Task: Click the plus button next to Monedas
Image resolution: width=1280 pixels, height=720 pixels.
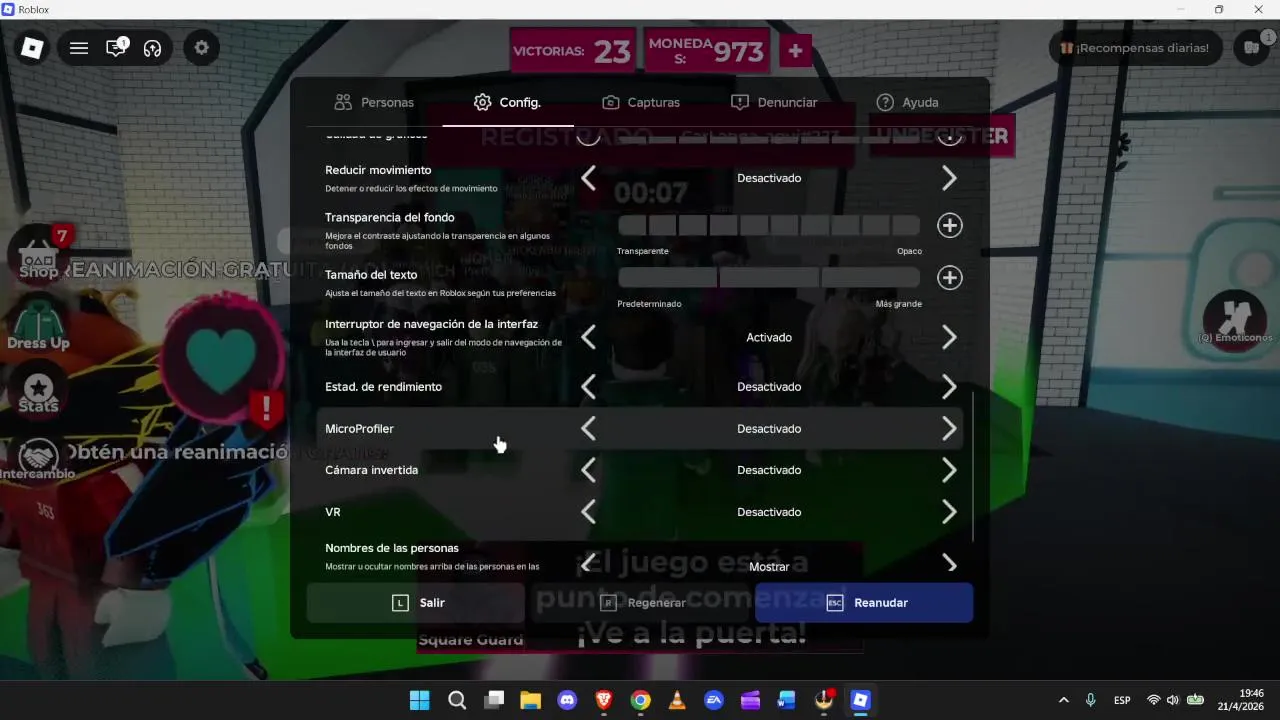Action: 795,50
